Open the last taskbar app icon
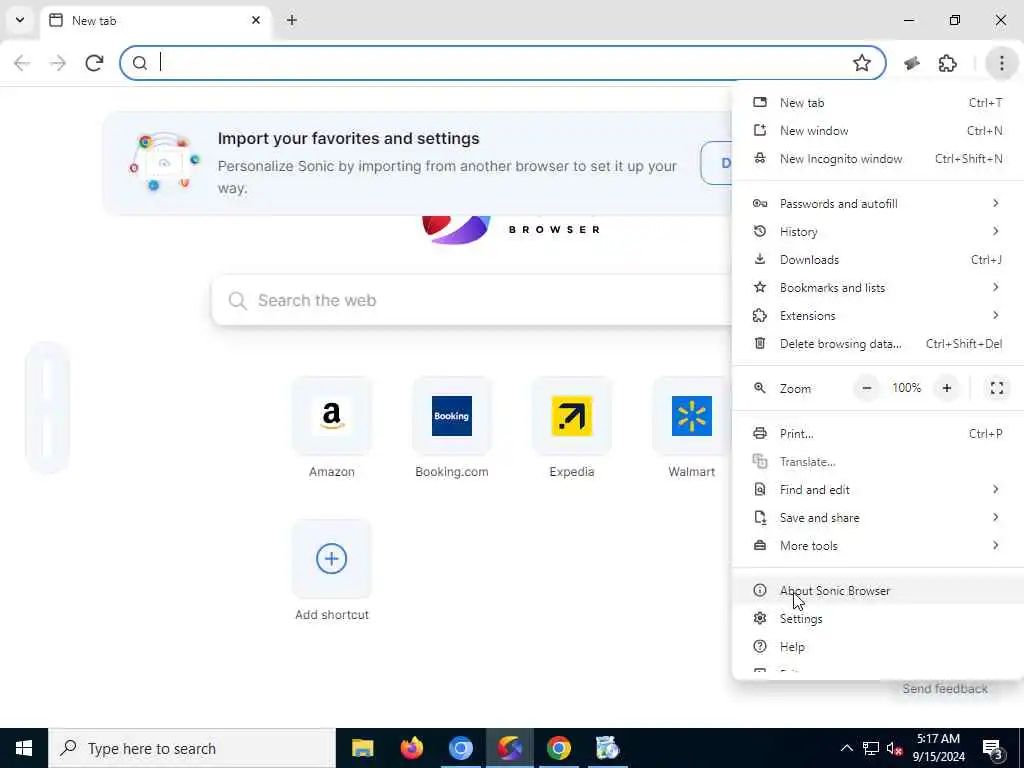Viewport: 1024px width, 768px height. point(607,748)
